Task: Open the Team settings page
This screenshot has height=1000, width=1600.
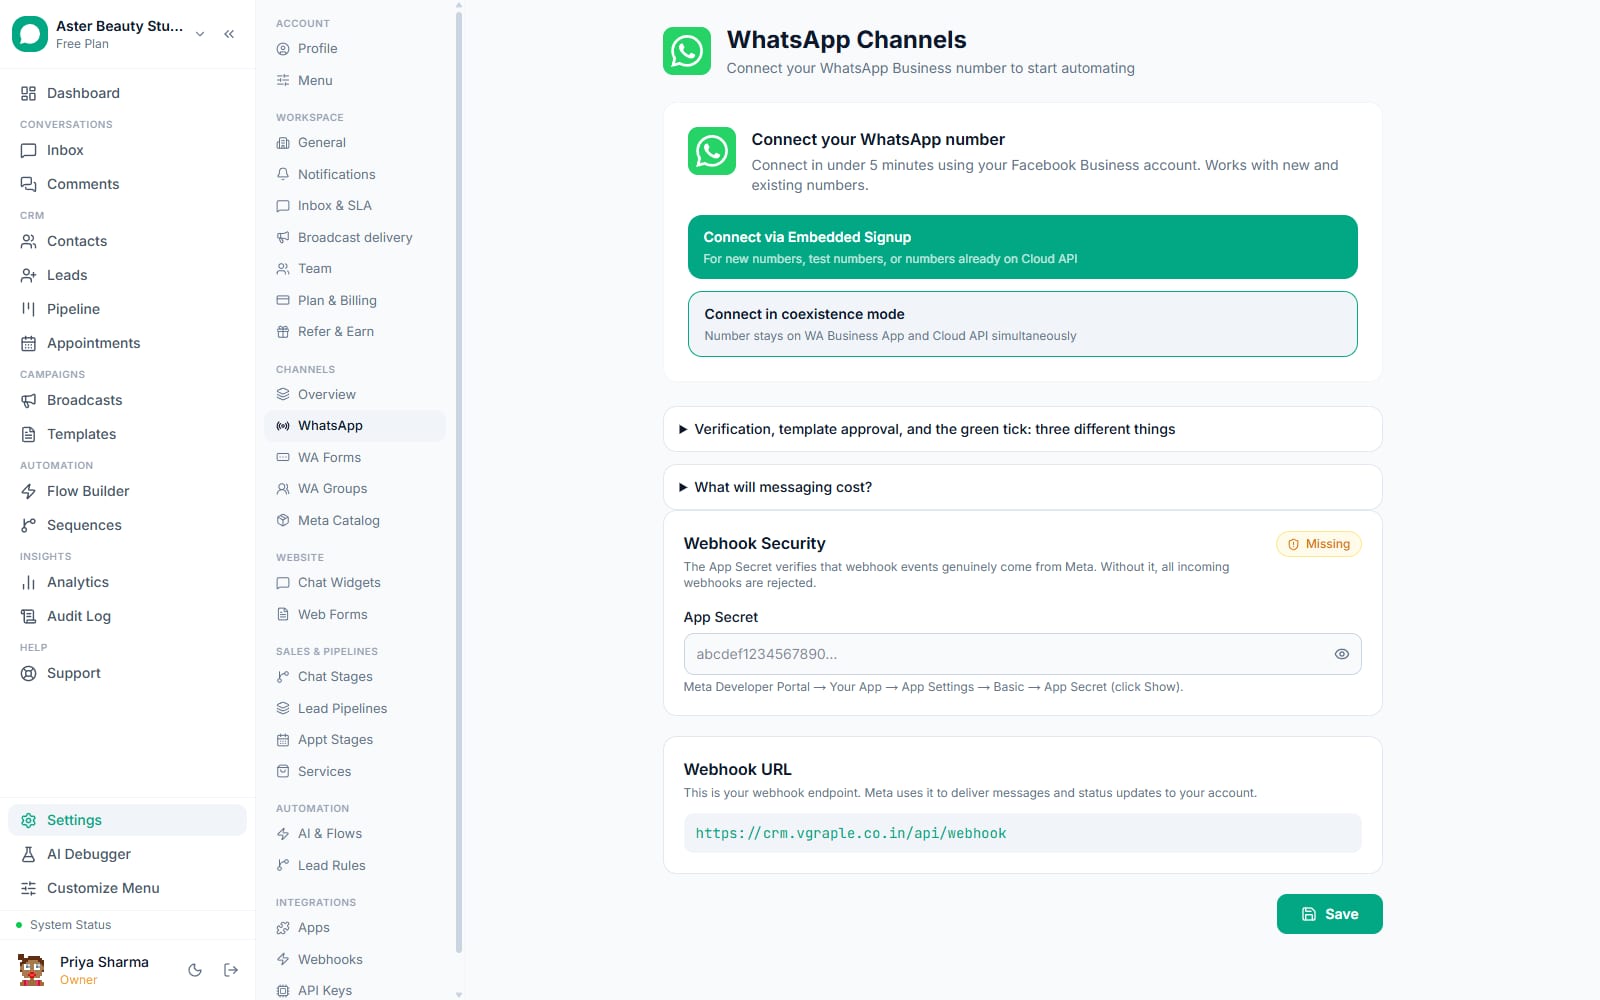Action: coord(355,269)
